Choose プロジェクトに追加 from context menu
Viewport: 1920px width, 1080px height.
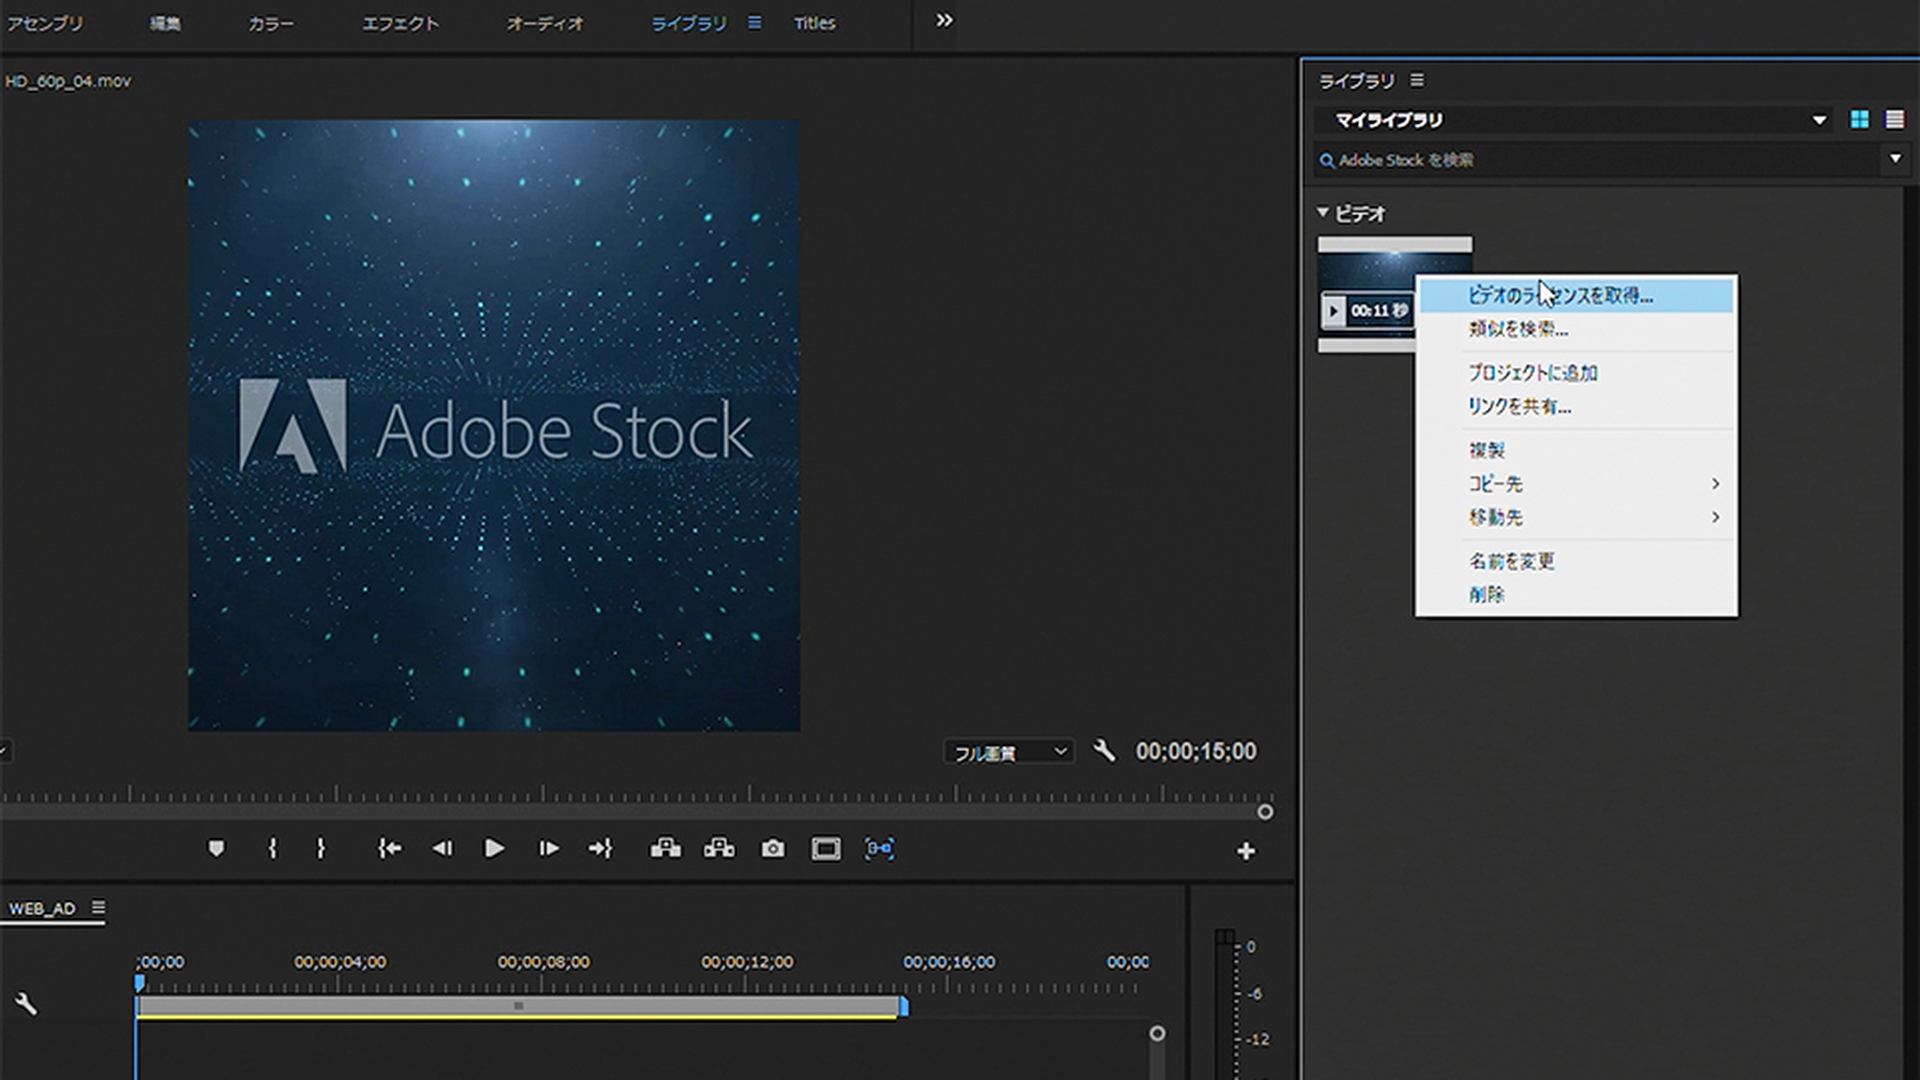pos(1532,373)
